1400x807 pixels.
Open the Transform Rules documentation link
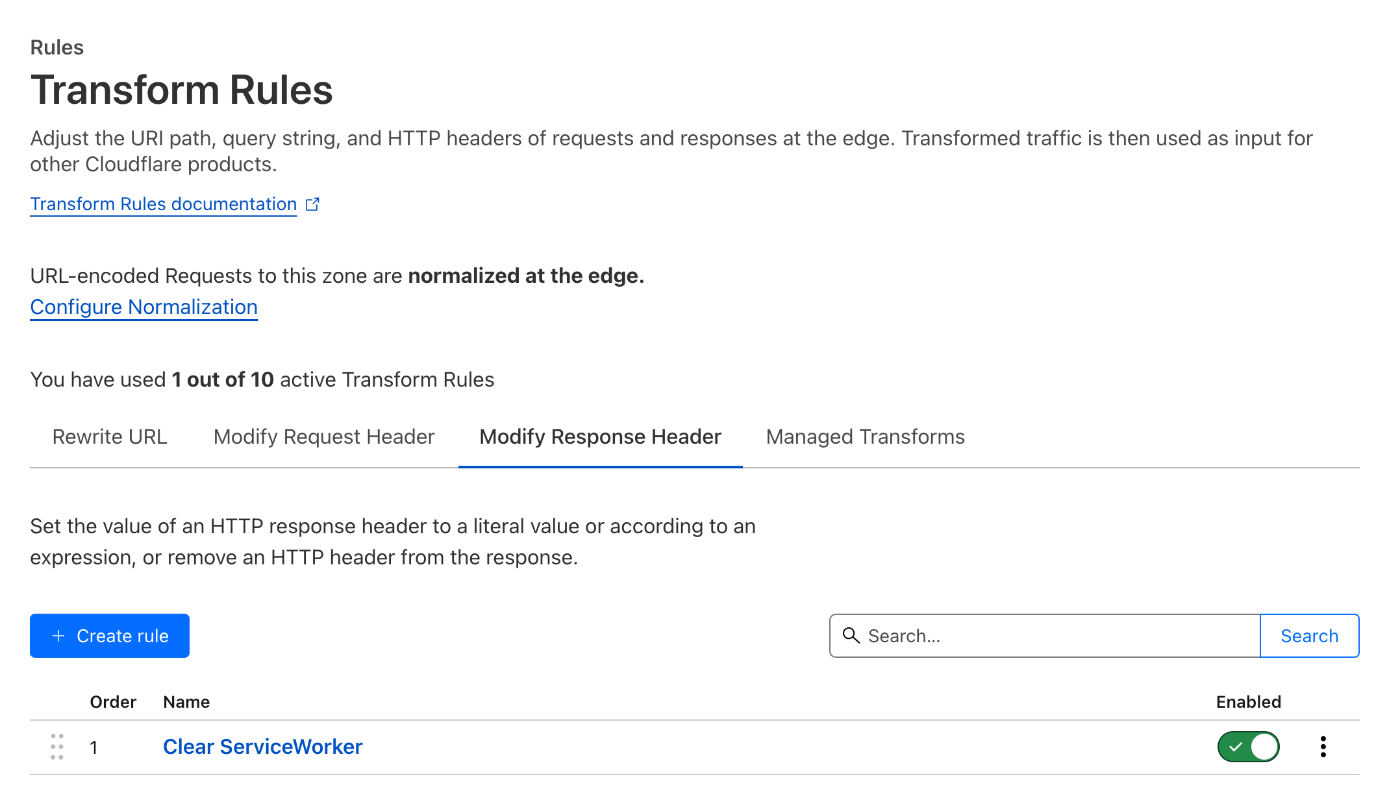(x=163, y=204)
